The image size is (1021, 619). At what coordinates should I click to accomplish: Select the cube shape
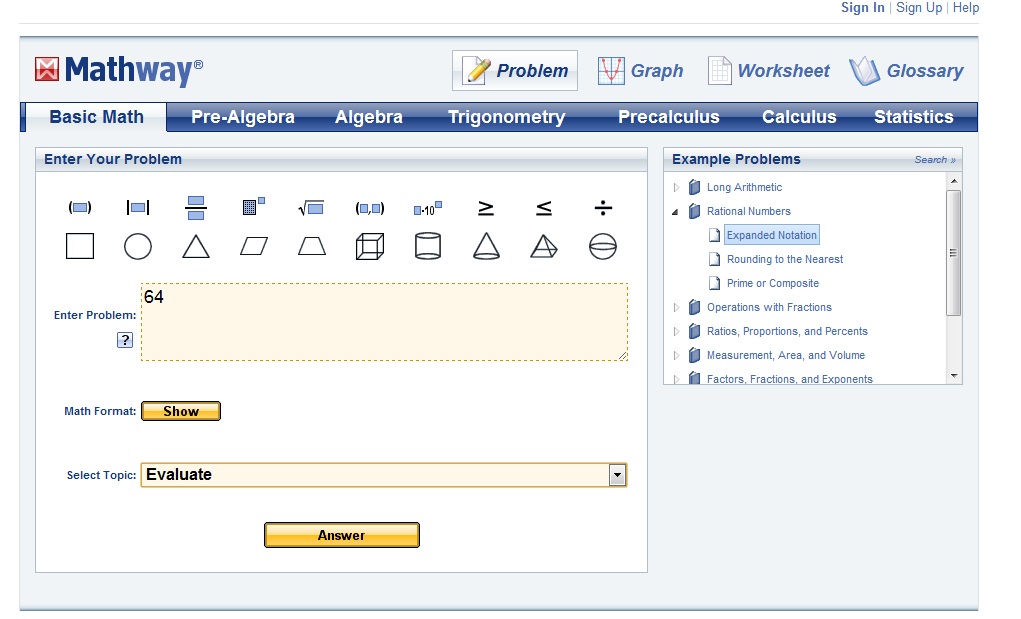pyautogui.click(x=370, y=247)
